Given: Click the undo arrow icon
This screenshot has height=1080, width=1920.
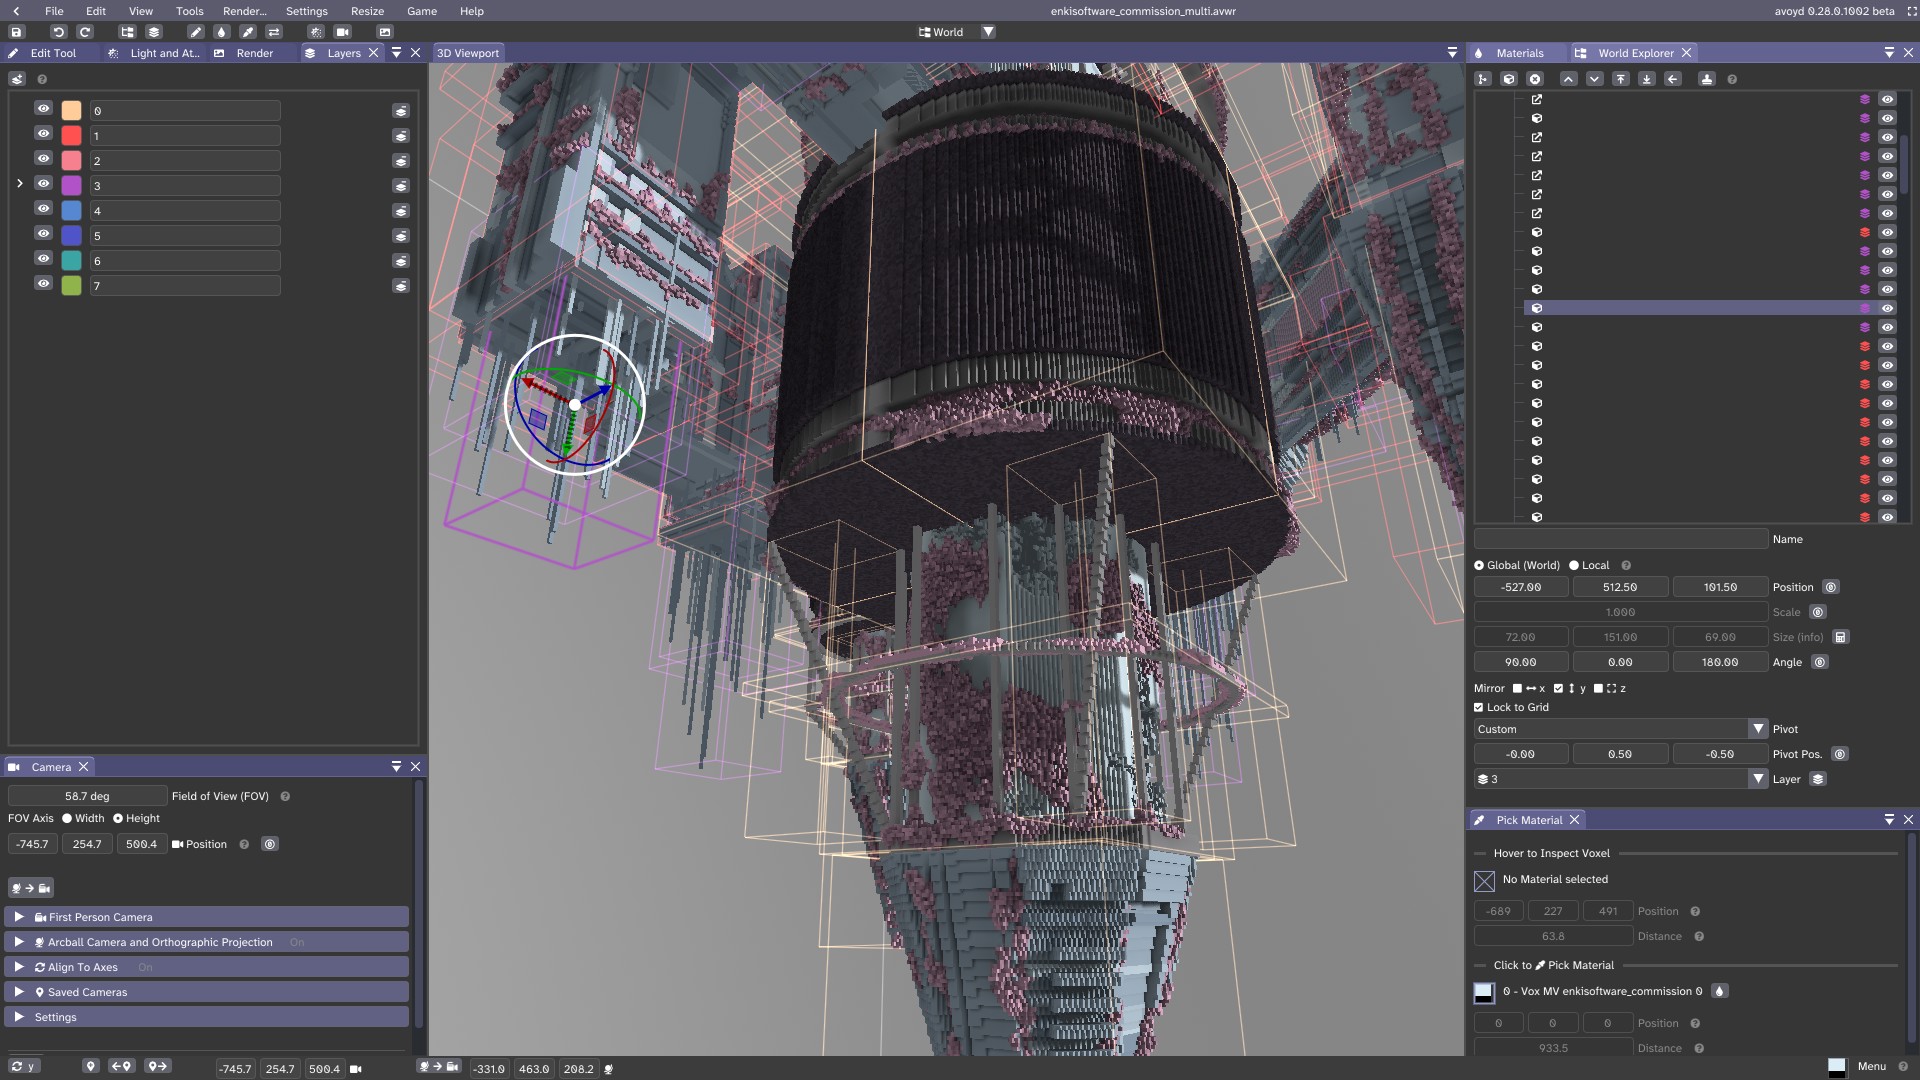Looking at the screenshot, I should point(58,32).
